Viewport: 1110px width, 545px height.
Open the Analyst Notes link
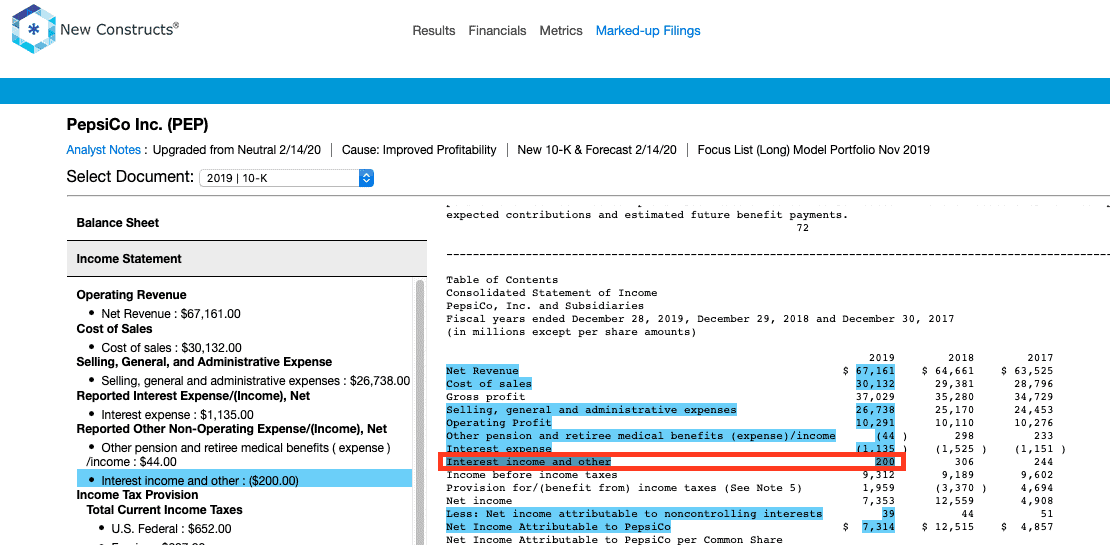pyautogui.click(x=103, y=150)
